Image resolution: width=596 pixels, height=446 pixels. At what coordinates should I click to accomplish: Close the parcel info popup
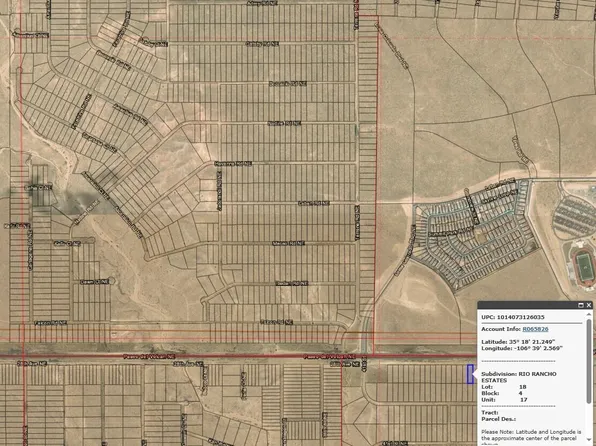tap(589, 305)
